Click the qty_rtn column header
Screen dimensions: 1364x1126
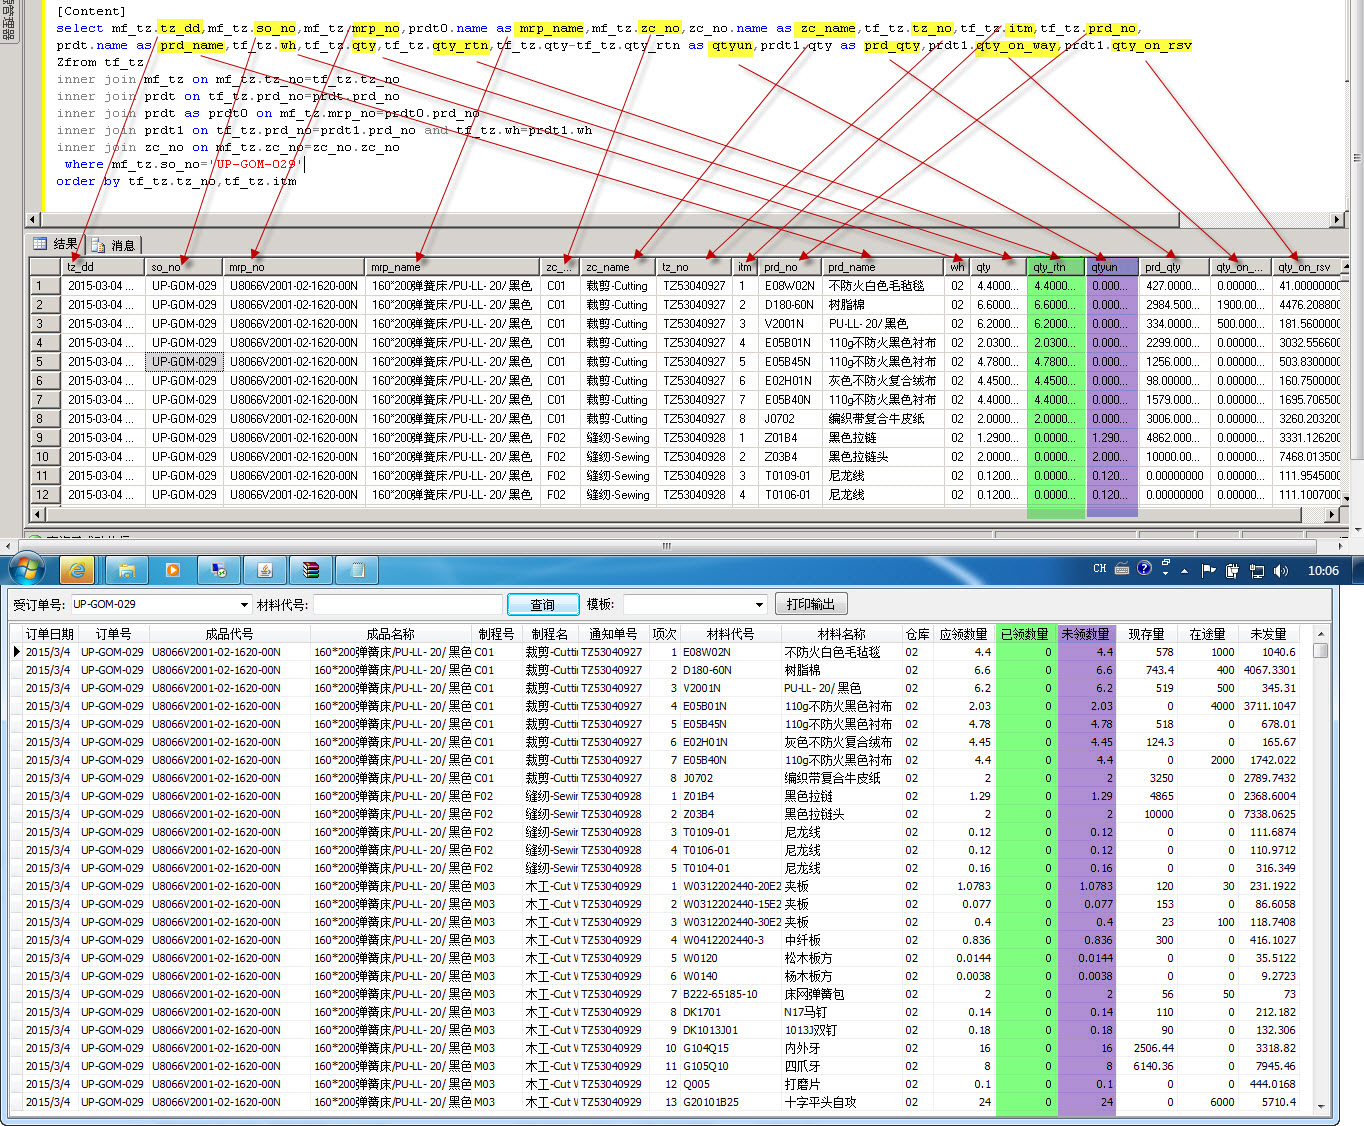1056,267
